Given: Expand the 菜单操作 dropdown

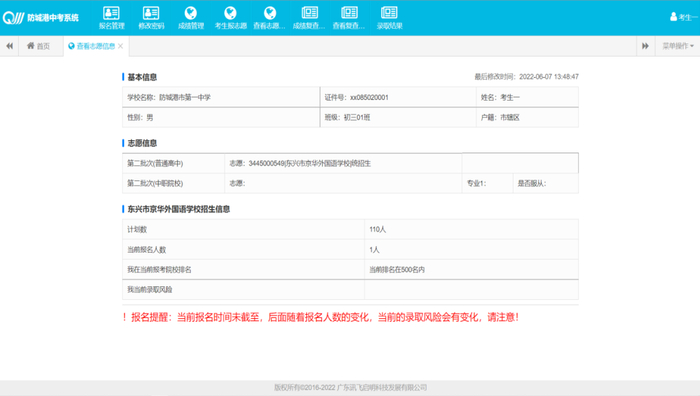Looking at the screenshot, I should [x=678, y=46].
